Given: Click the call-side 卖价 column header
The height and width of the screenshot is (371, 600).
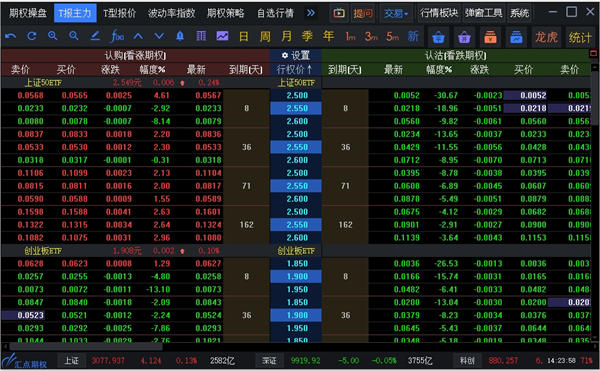Looking at the screenshot, I should [x=20, y=70].
